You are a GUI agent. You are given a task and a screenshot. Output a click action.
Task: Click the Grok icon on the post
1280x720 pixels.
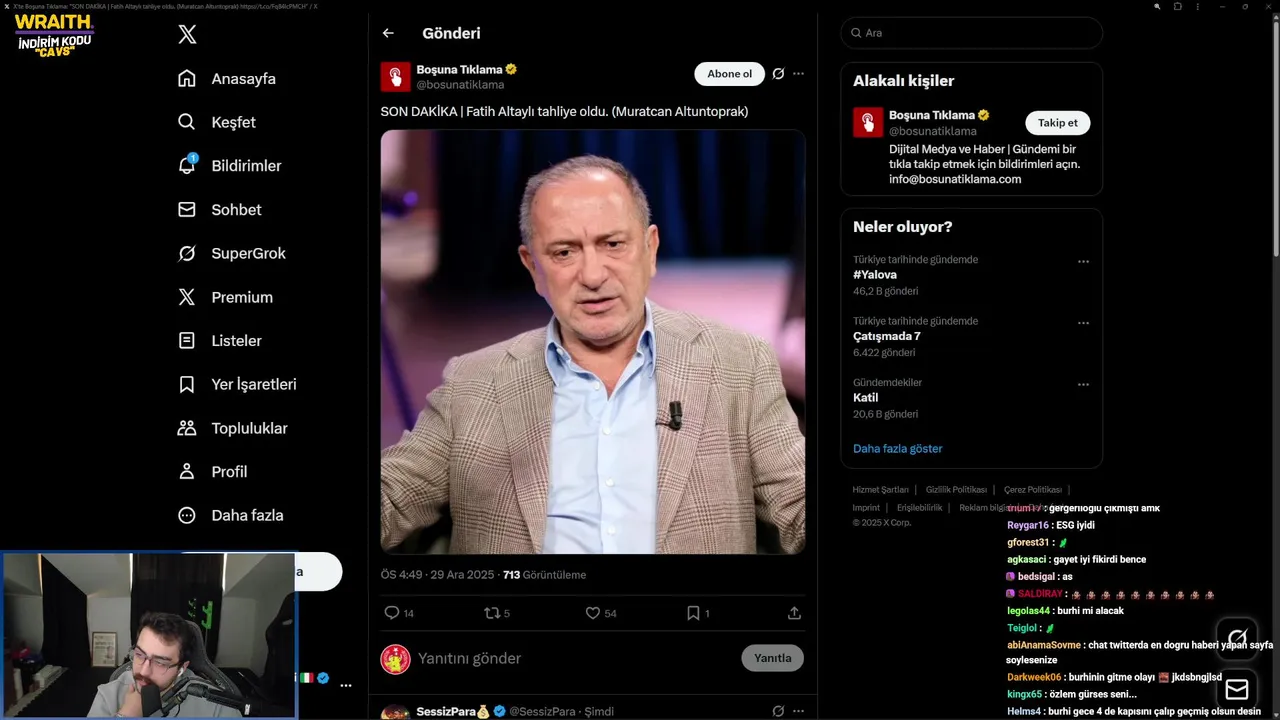778,74
